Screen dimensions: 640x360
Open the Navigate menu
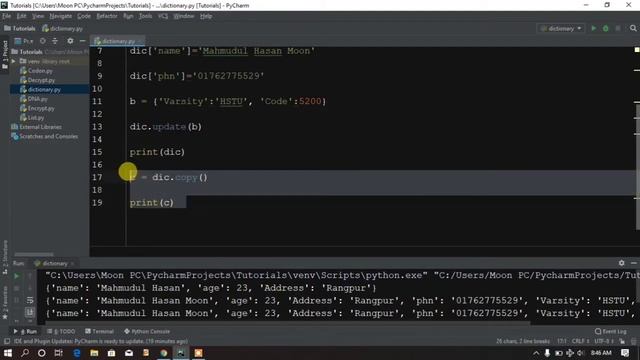point(60,16)
